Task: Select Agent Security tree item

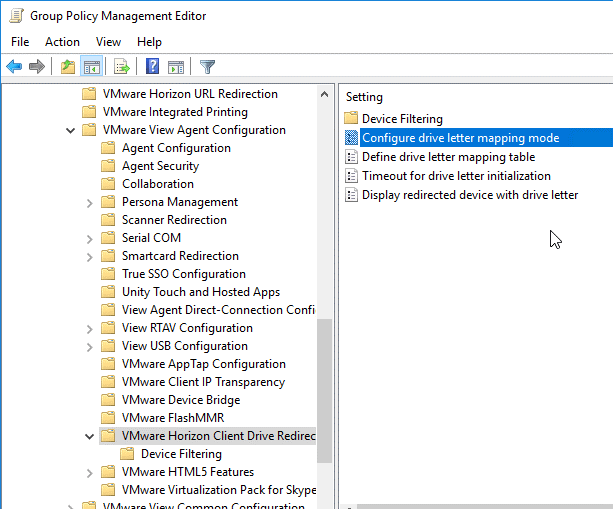Action: [160, 166]
